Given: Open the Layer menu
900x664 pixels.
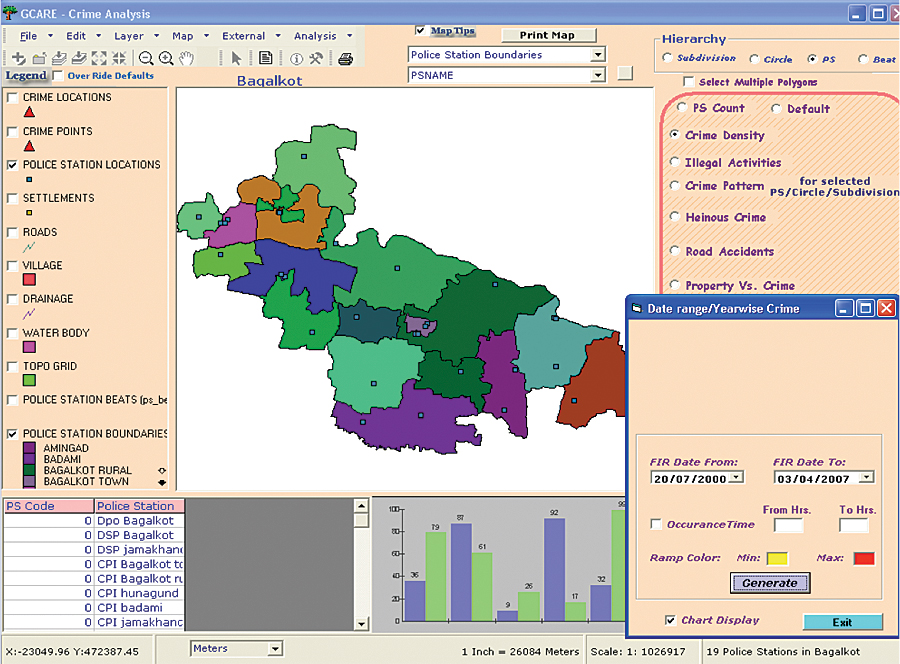Looking at the screenshot, I should tap(129, 36).
